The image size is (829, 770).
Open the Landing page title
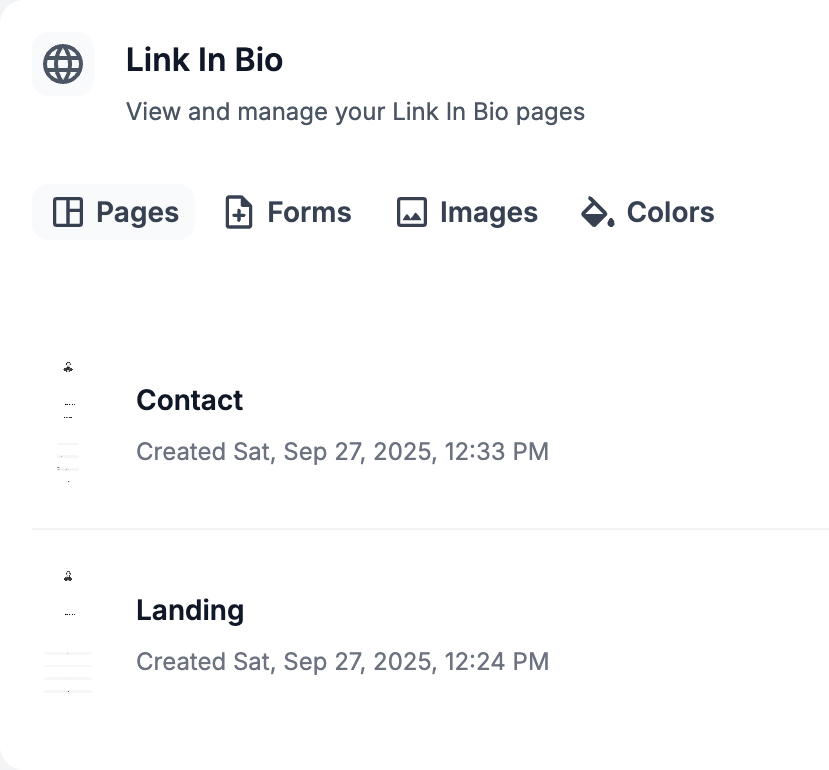(x=190, y=610)
